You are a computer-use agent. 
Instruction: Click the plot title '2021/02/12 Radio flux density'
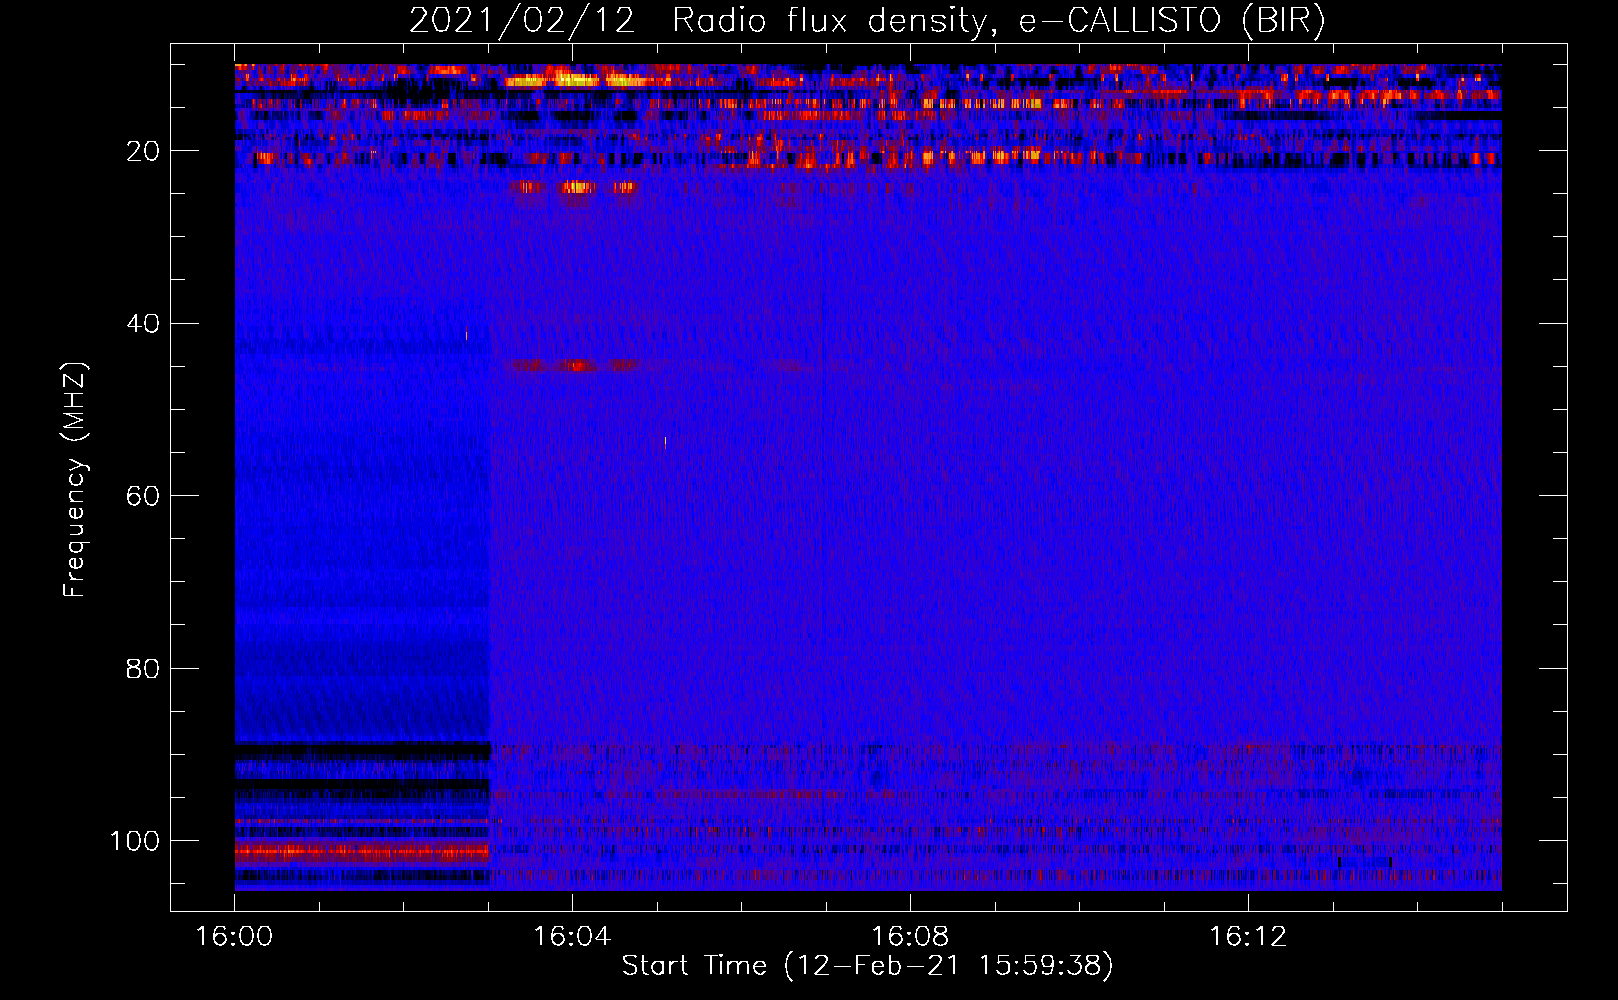[x=867, y=21]
